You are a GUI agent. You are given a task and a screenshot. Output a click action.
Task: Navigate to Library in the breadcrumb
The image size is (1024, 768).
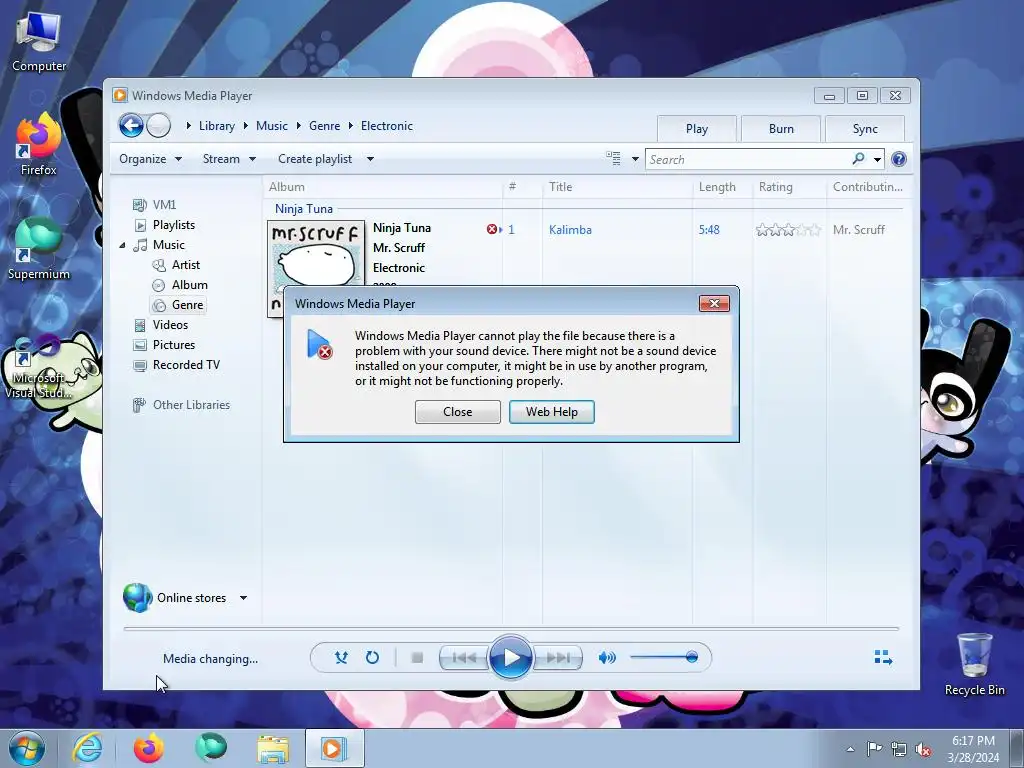(217, 126)
